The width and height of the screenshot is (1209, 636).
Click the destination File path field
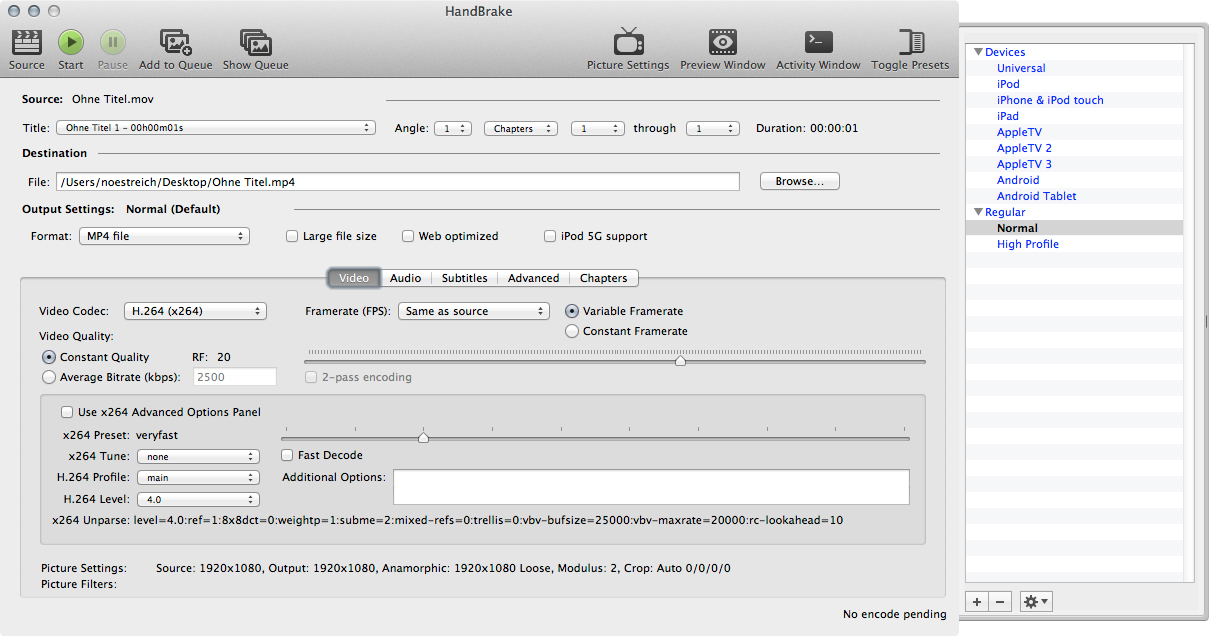pyautogui.click(x=398, y=182)
